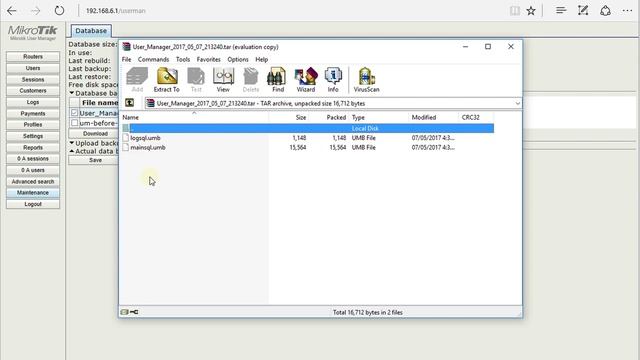Viewport: 640px width, 360px height.
Task: Collapse the Upload backup section
Action: [x=72, y=143]
